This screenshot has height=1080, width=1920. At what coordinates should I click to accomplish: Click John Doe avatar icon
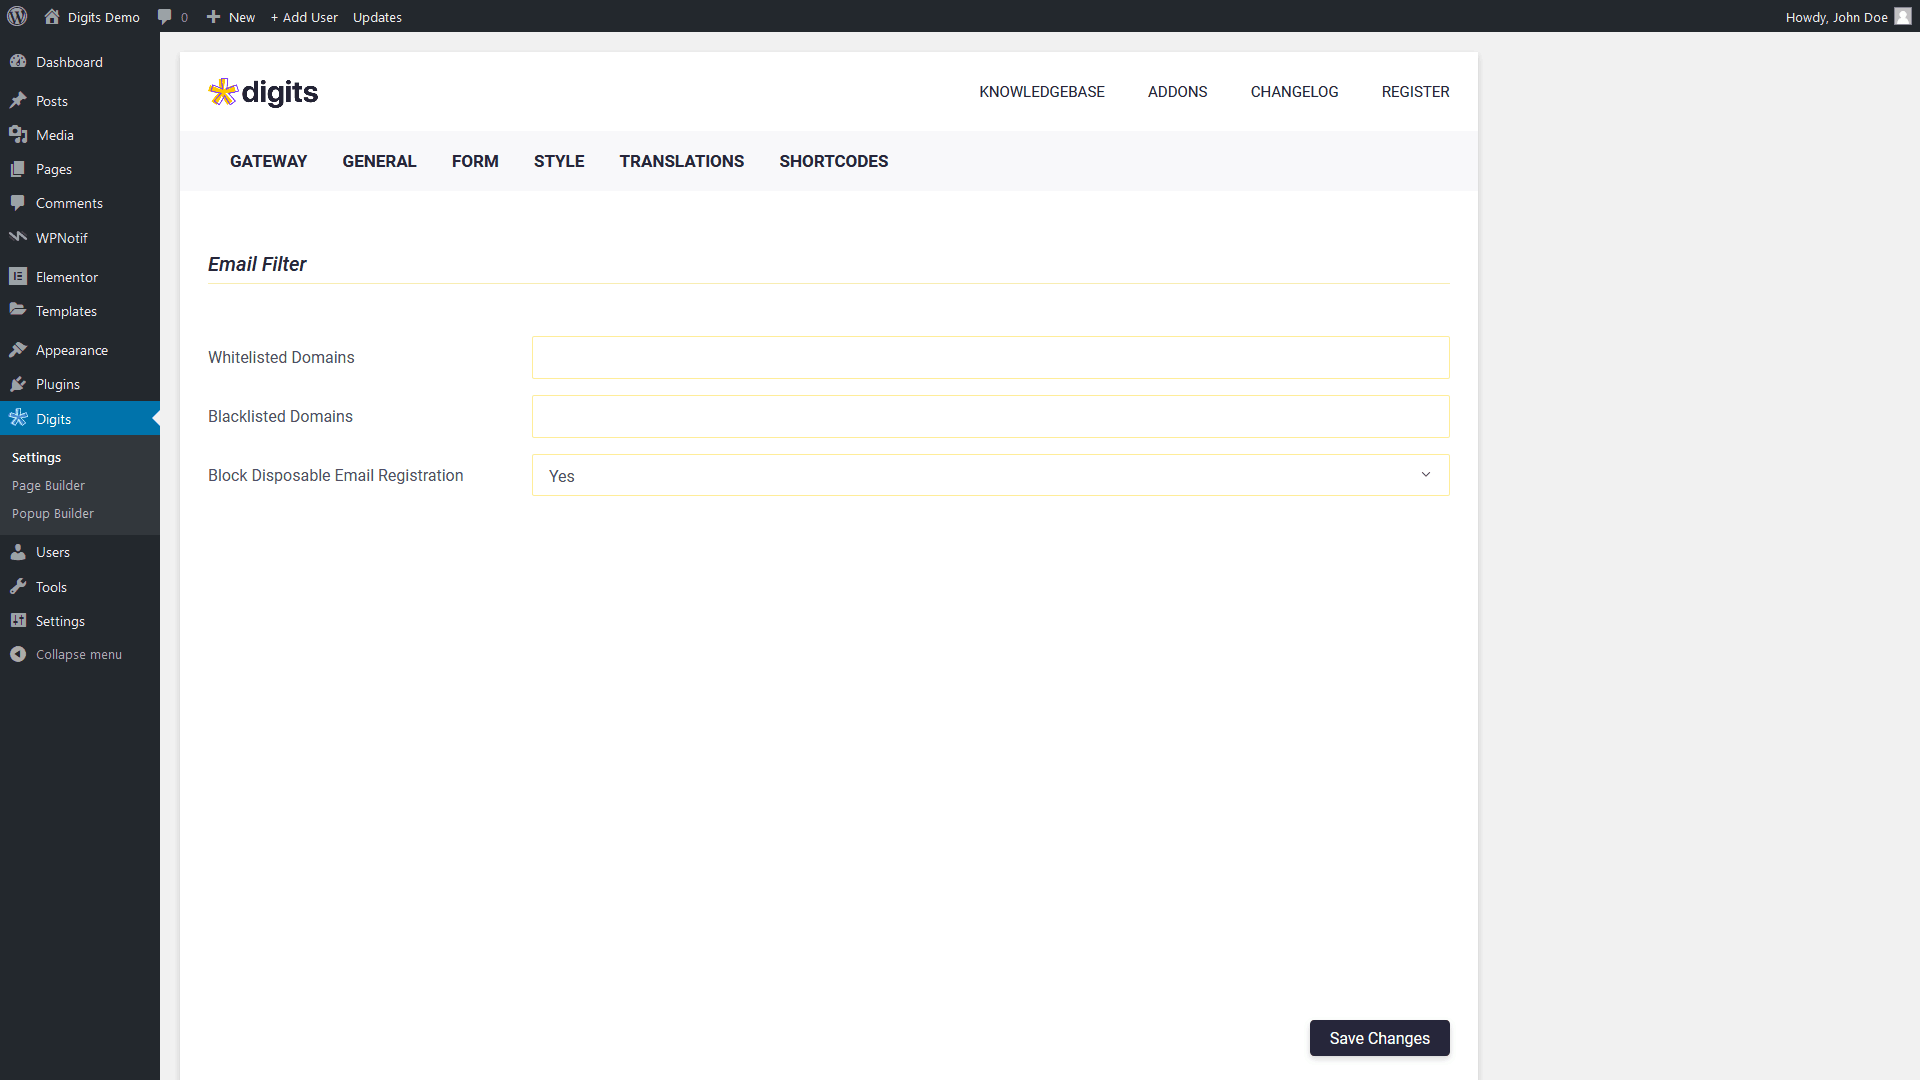pos(1903,16)
